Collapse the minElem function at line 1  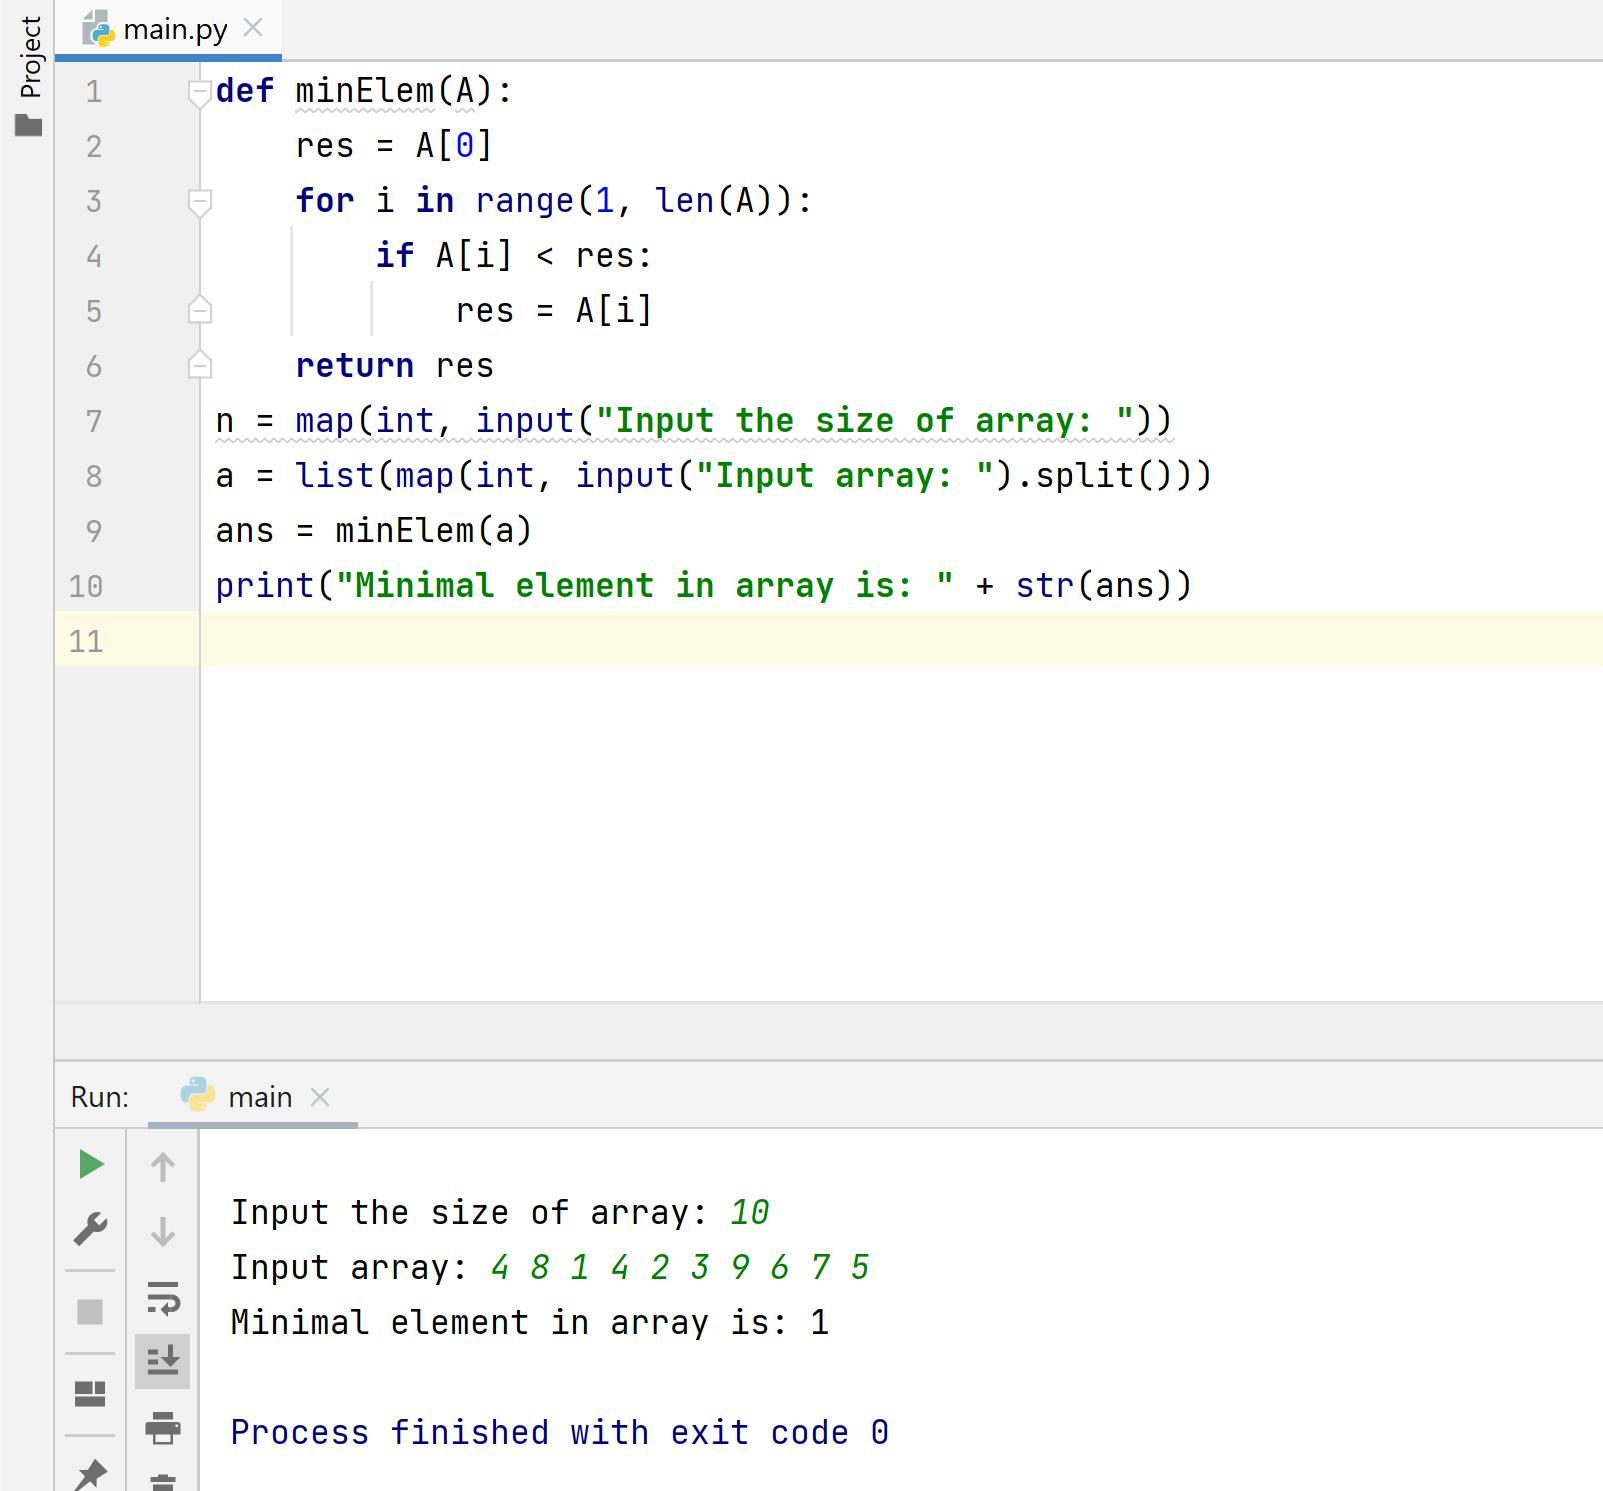point(199,92)
